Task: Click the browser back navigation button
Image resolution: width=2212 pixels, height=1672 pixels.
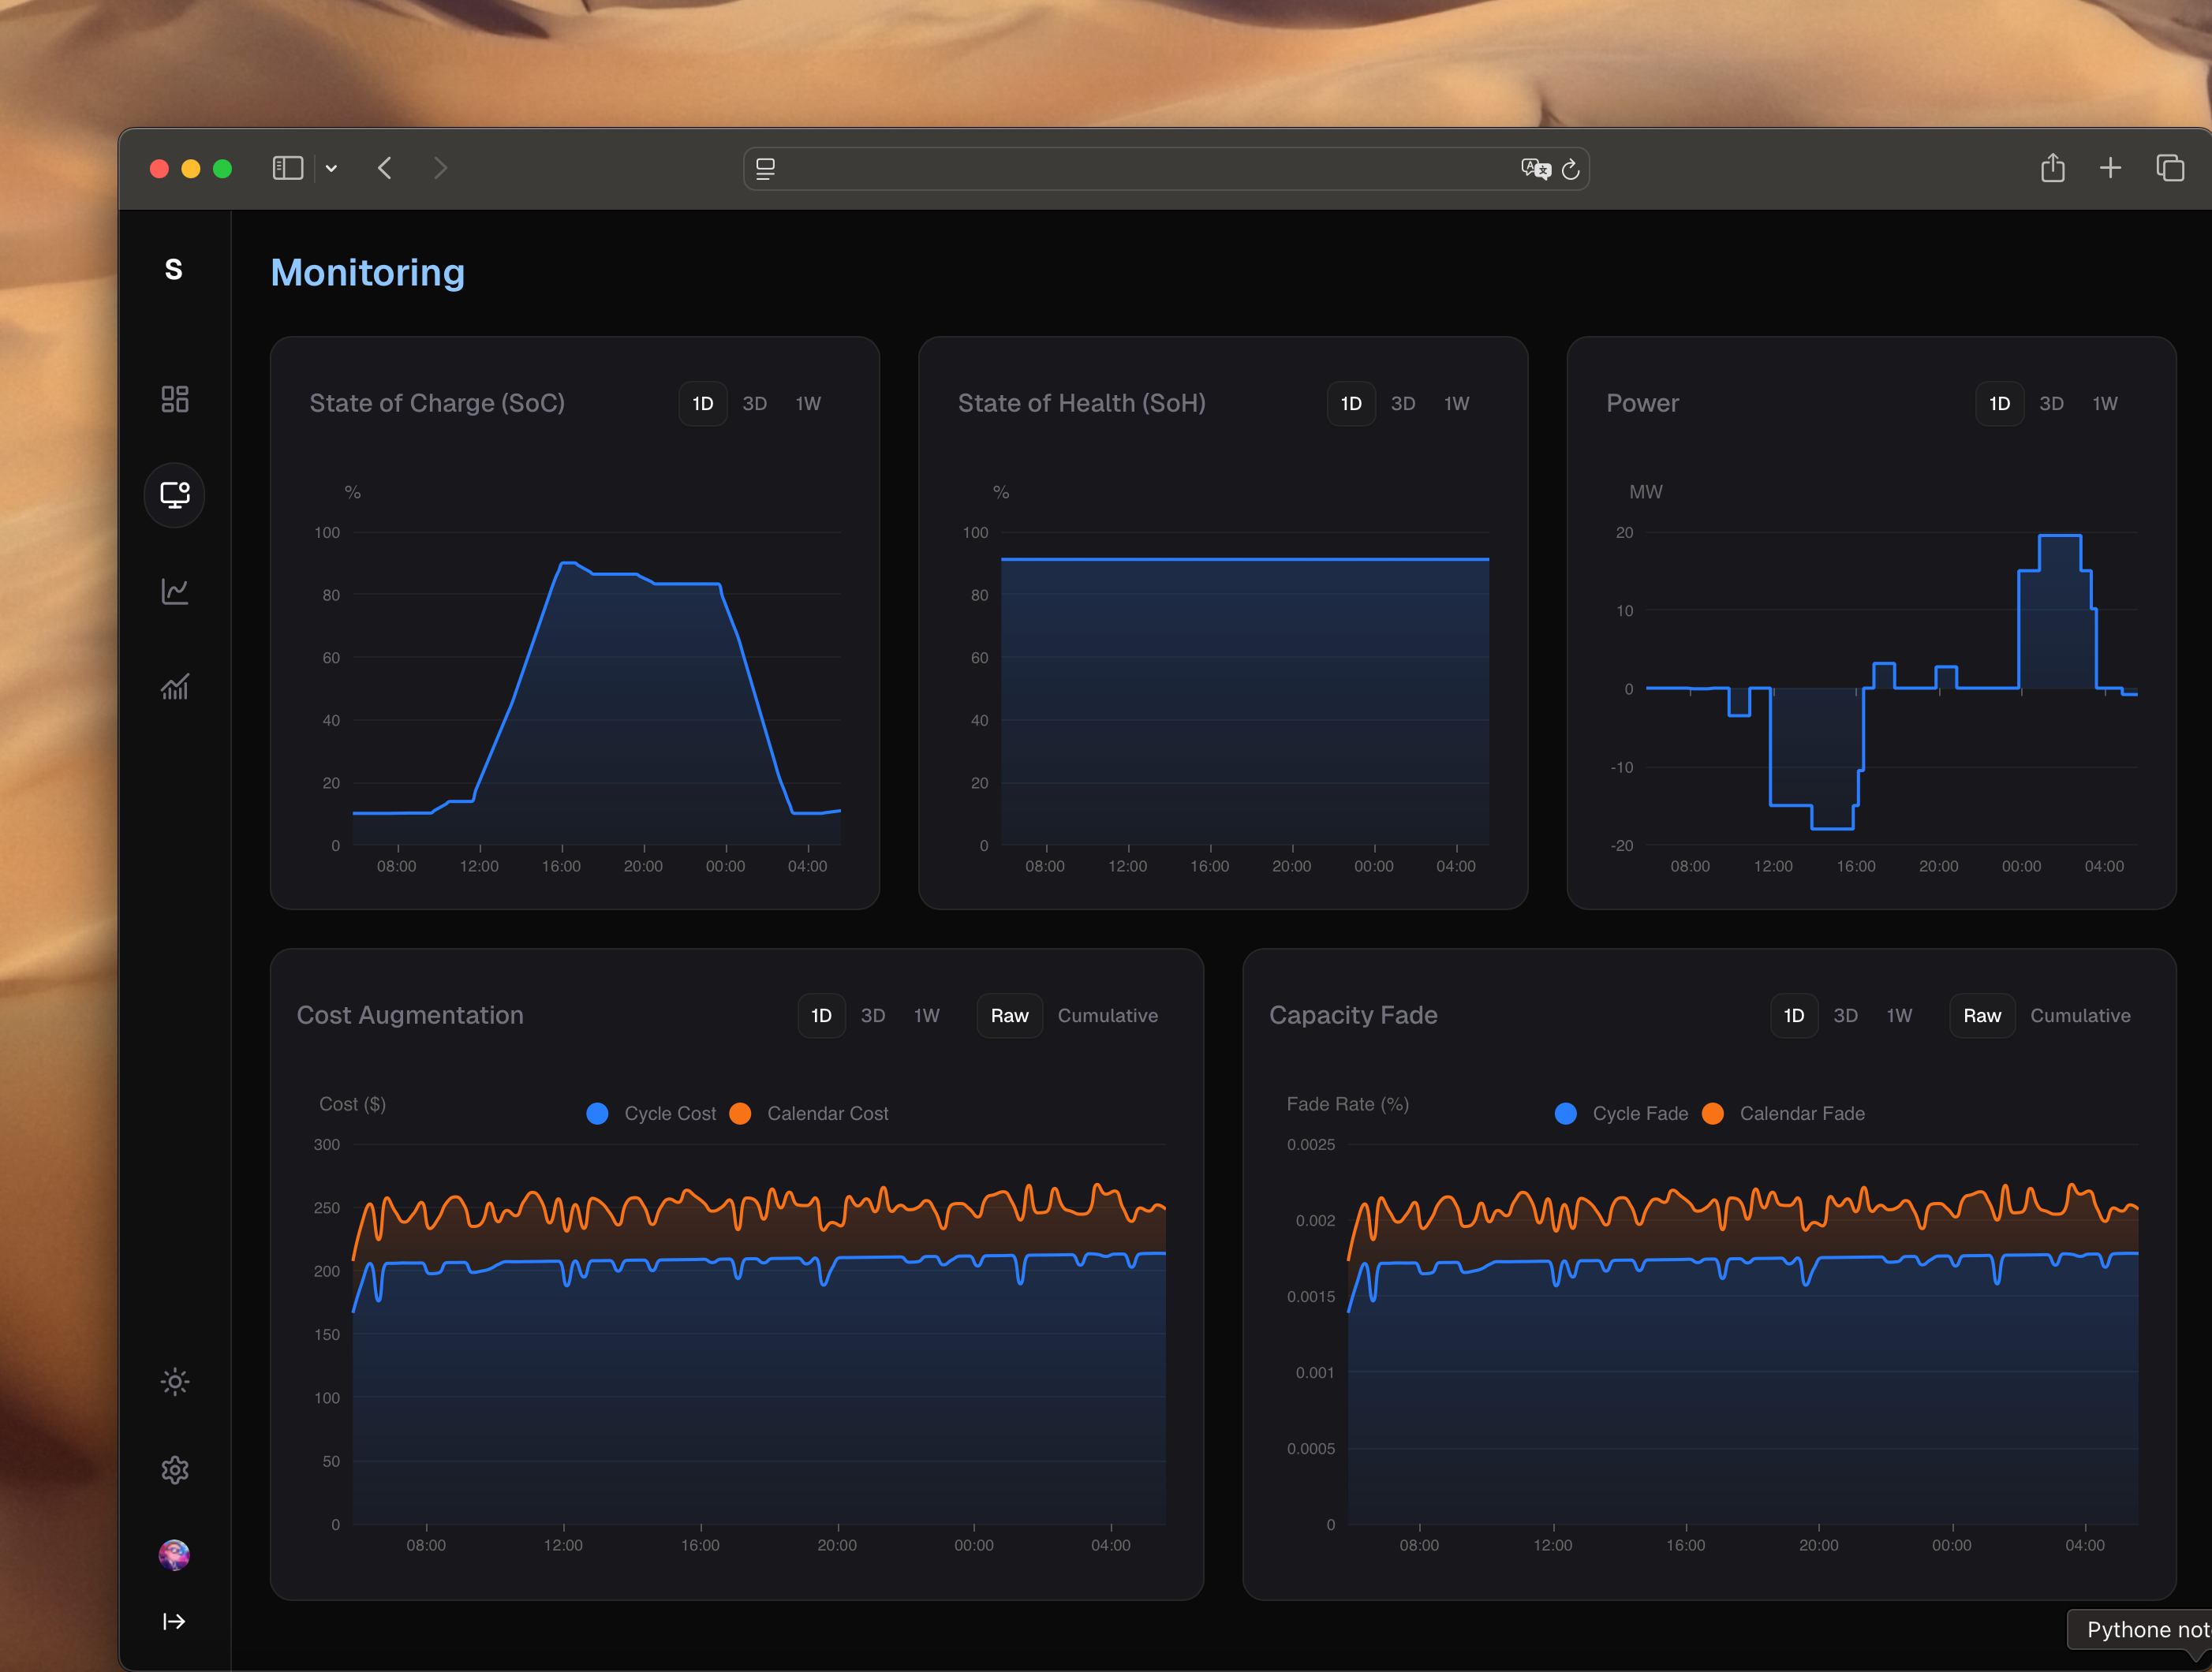Action: pyautogui.click(x=385, y=168)
